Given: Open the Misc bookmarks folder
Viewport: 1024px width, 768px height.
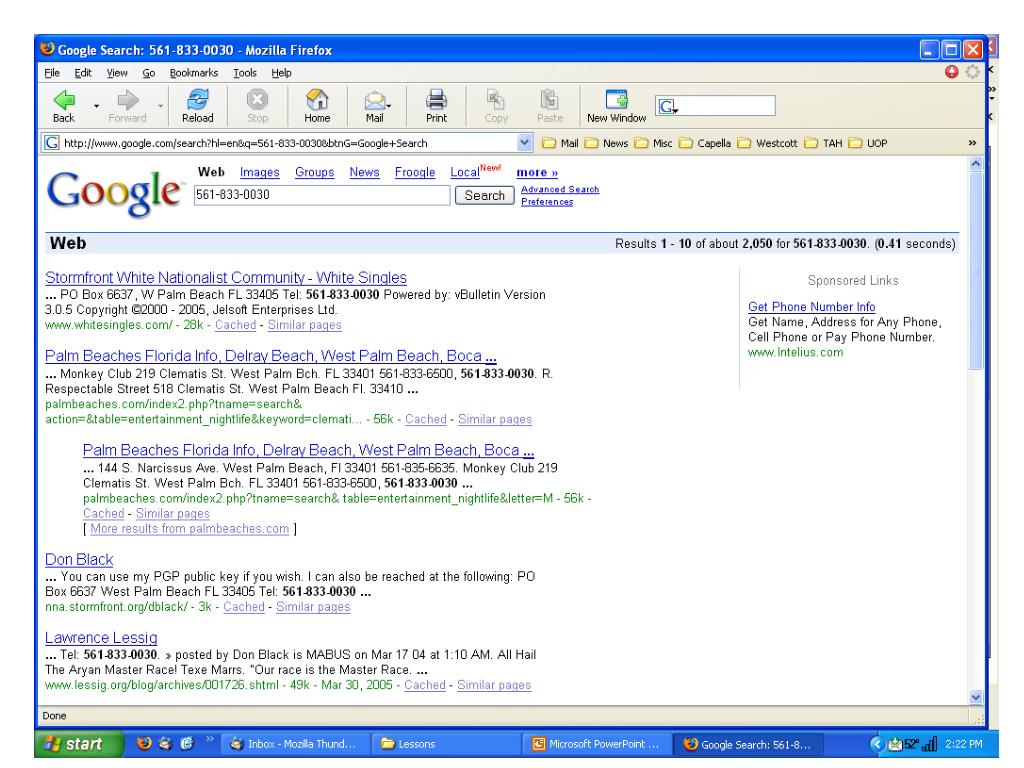Looking at the screenshot, I should 654,143.
